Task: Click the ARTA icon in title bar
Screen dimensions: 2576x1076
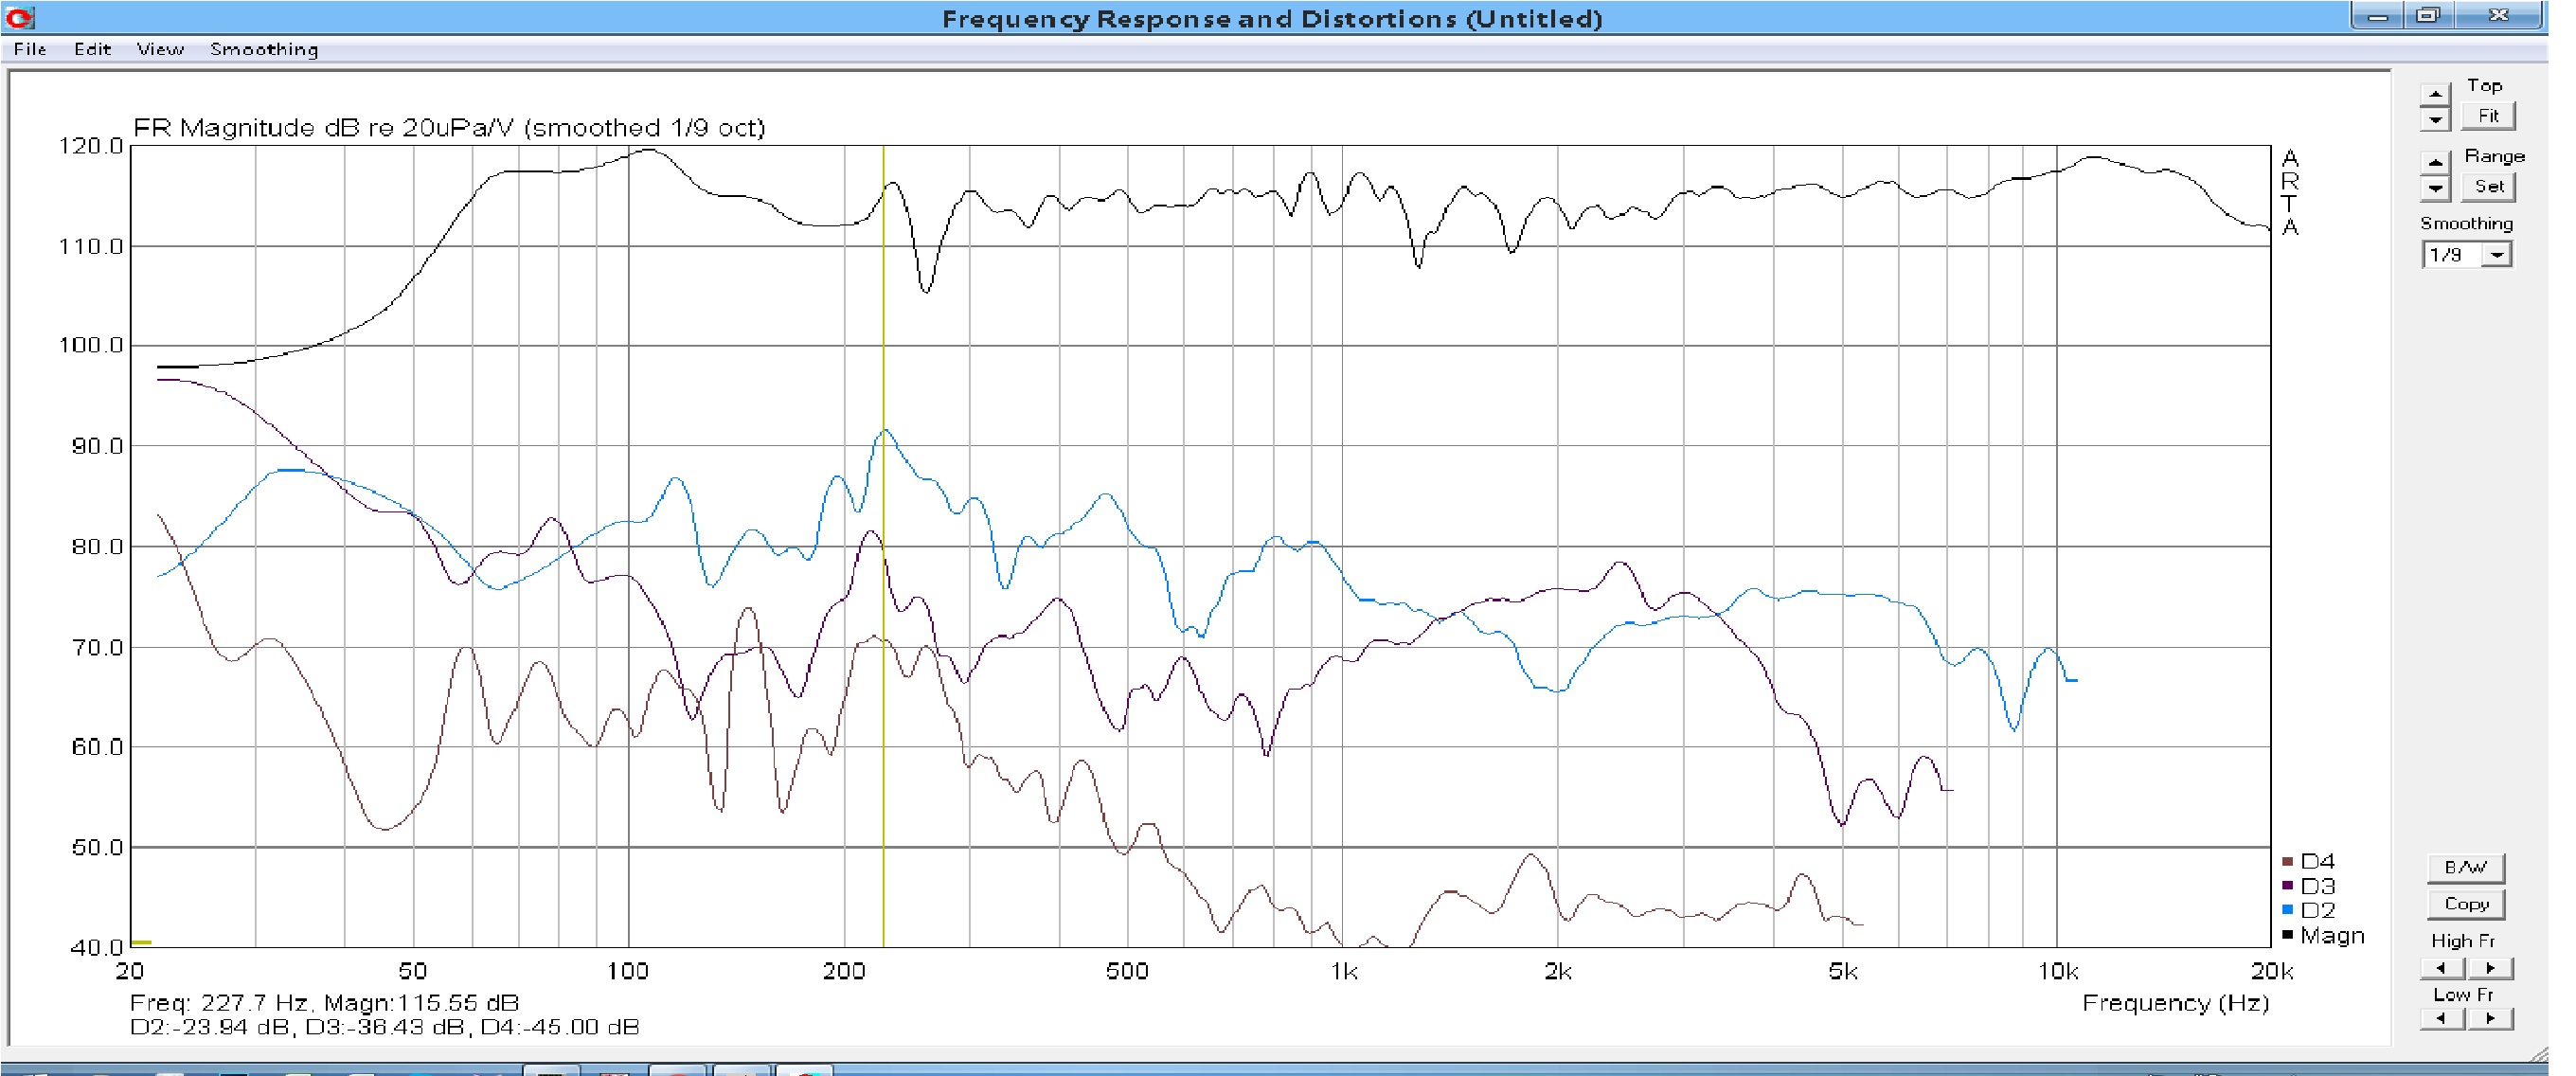Action: click(x=20, y=17)
